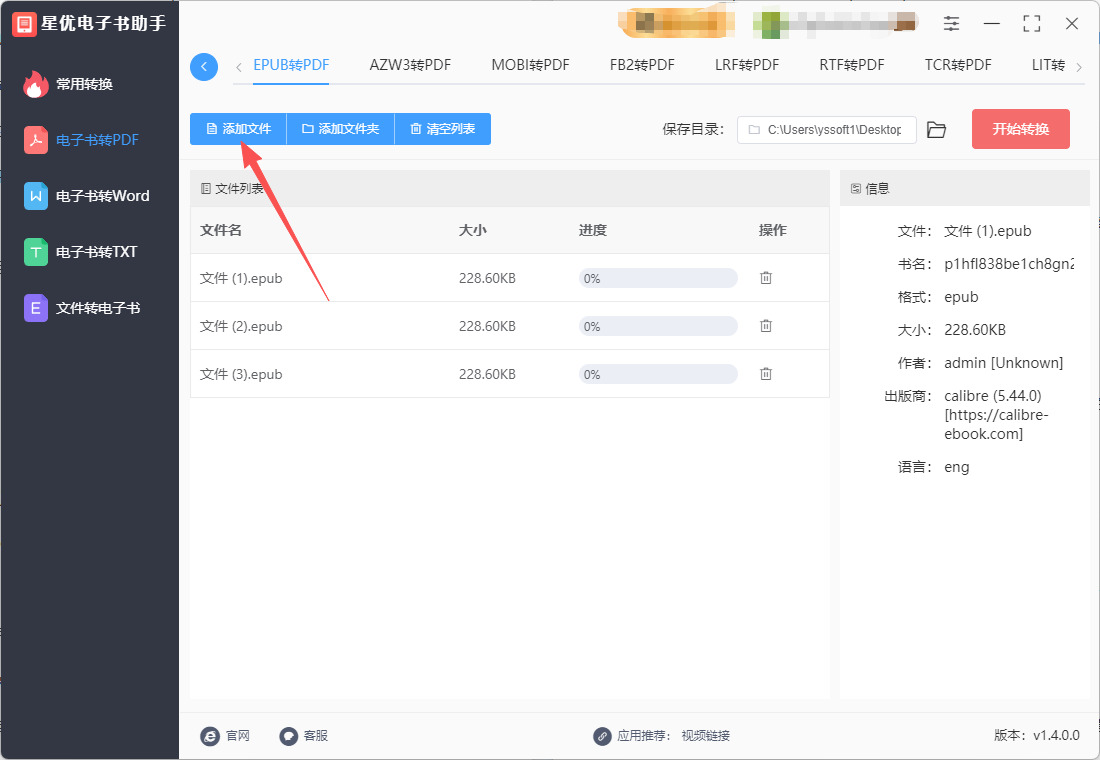Click the 保存目录 path input field
Screen dimensions: 1100x760
pyautogui.click(x=826, y=130)
